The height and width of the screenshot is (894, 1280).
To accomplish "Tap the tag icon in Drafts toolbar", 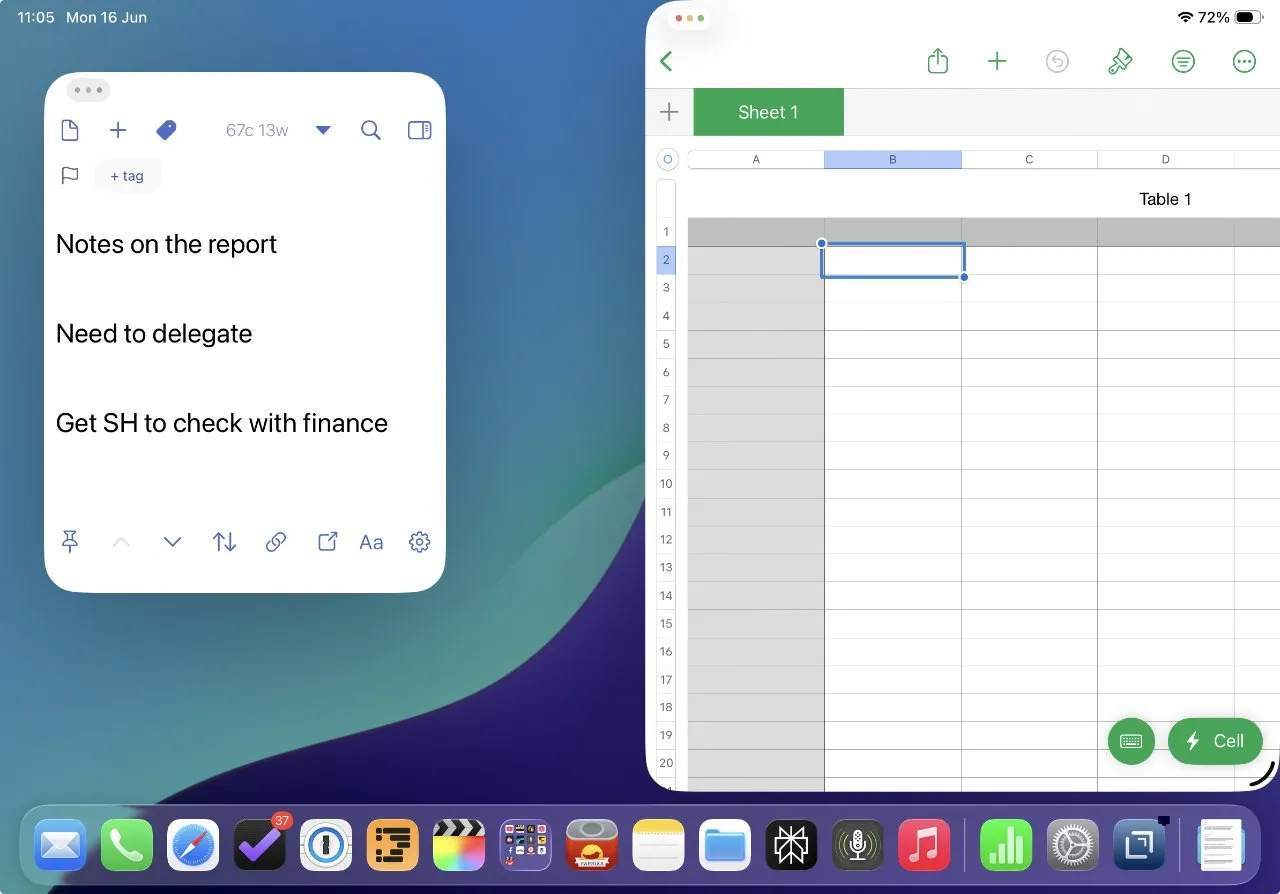I will point(166,130).
